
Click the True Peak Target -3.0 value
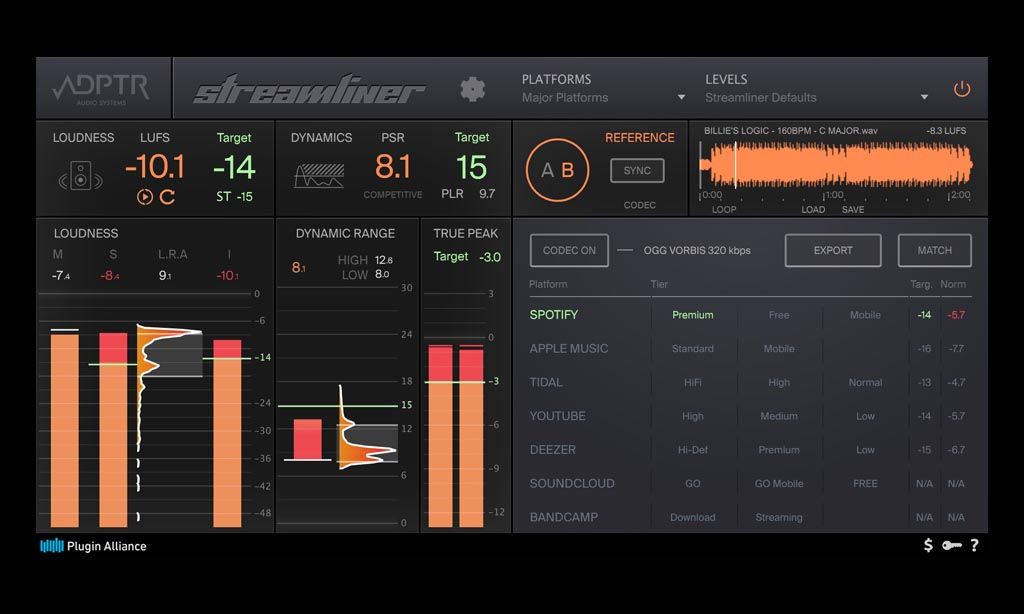[x=490, y=257]
